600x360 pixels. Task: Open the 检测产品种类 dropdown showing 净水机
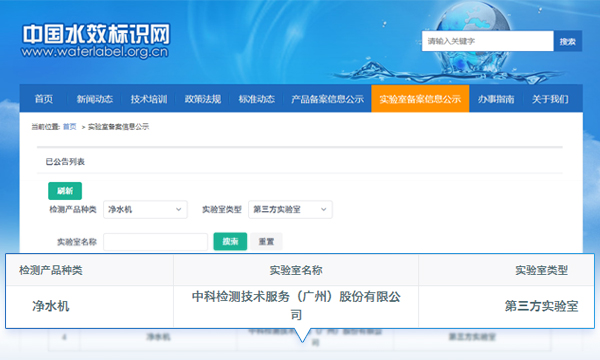click(145, 209)
